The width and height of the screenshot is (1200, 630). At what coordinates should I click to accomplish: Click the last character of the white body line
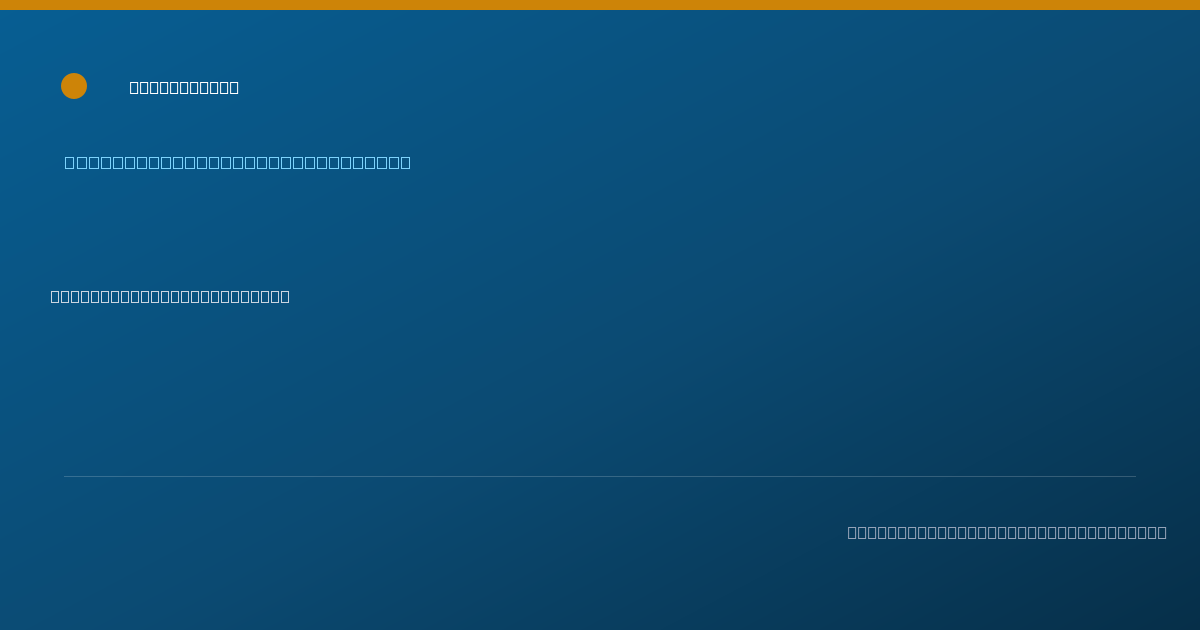pos(285,296)
